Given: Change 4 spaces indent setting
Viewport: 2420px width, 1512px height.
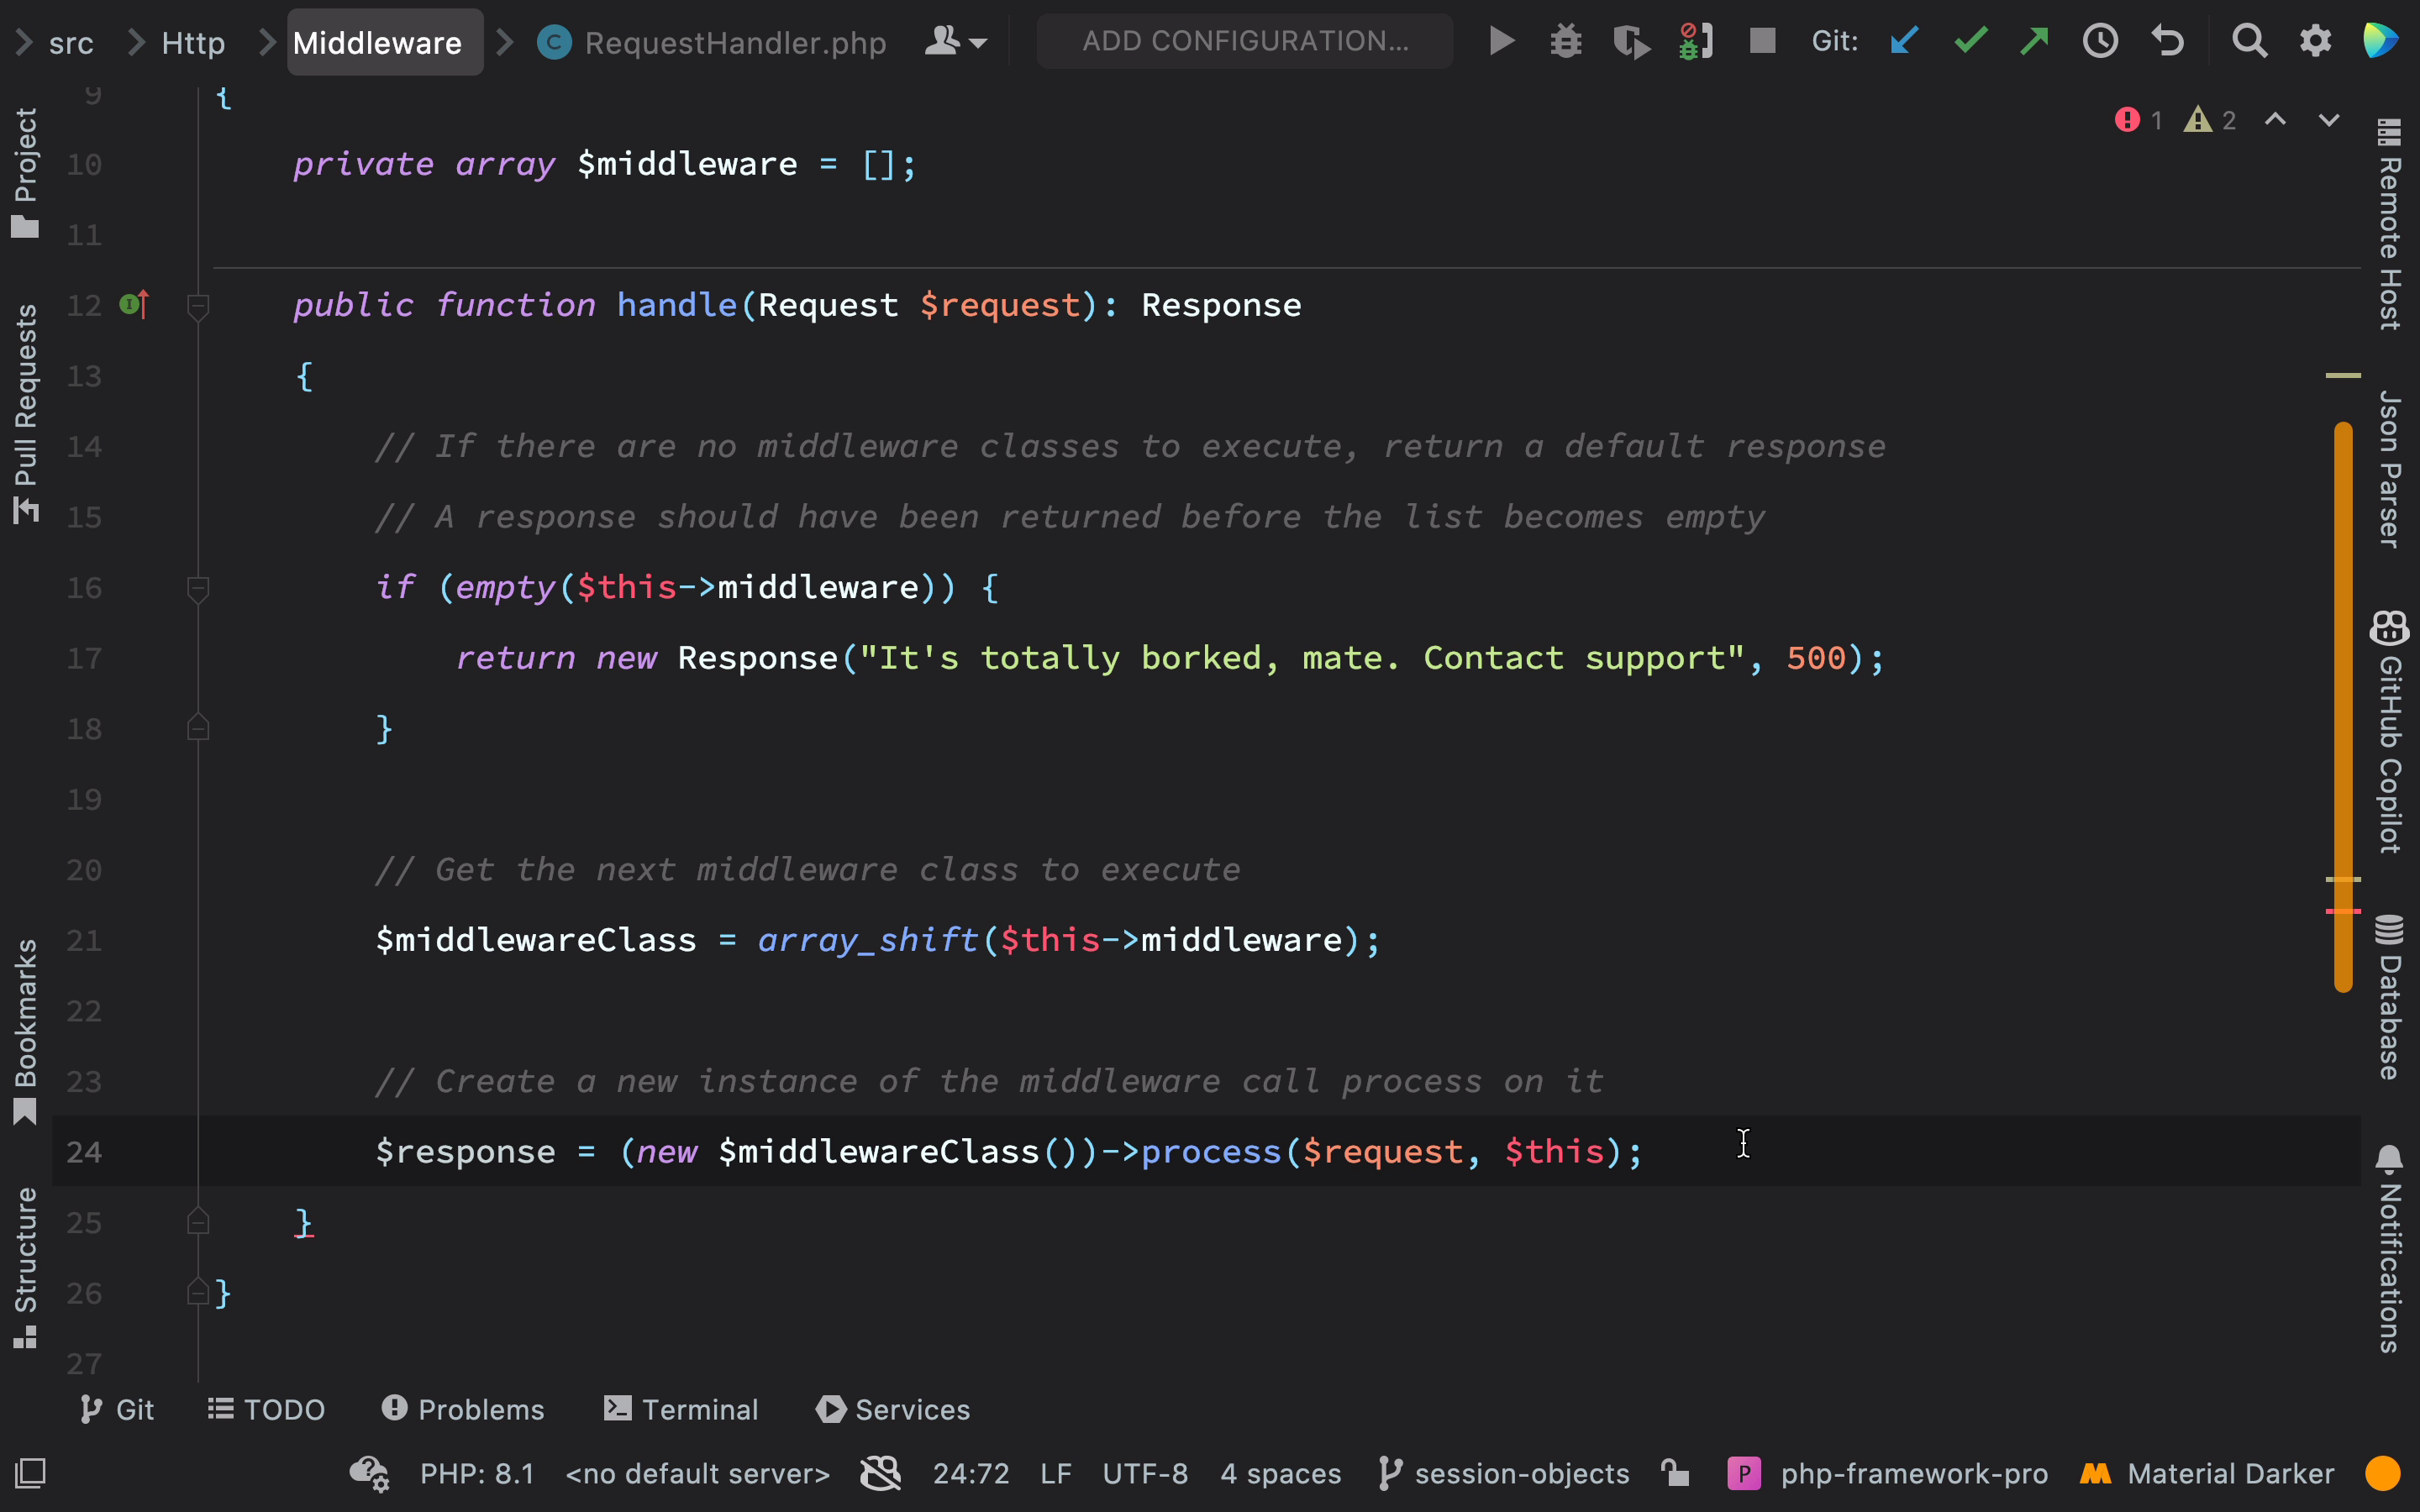Looking at the screenshot, I should pyautogui.click(x=1281, y=1474).
